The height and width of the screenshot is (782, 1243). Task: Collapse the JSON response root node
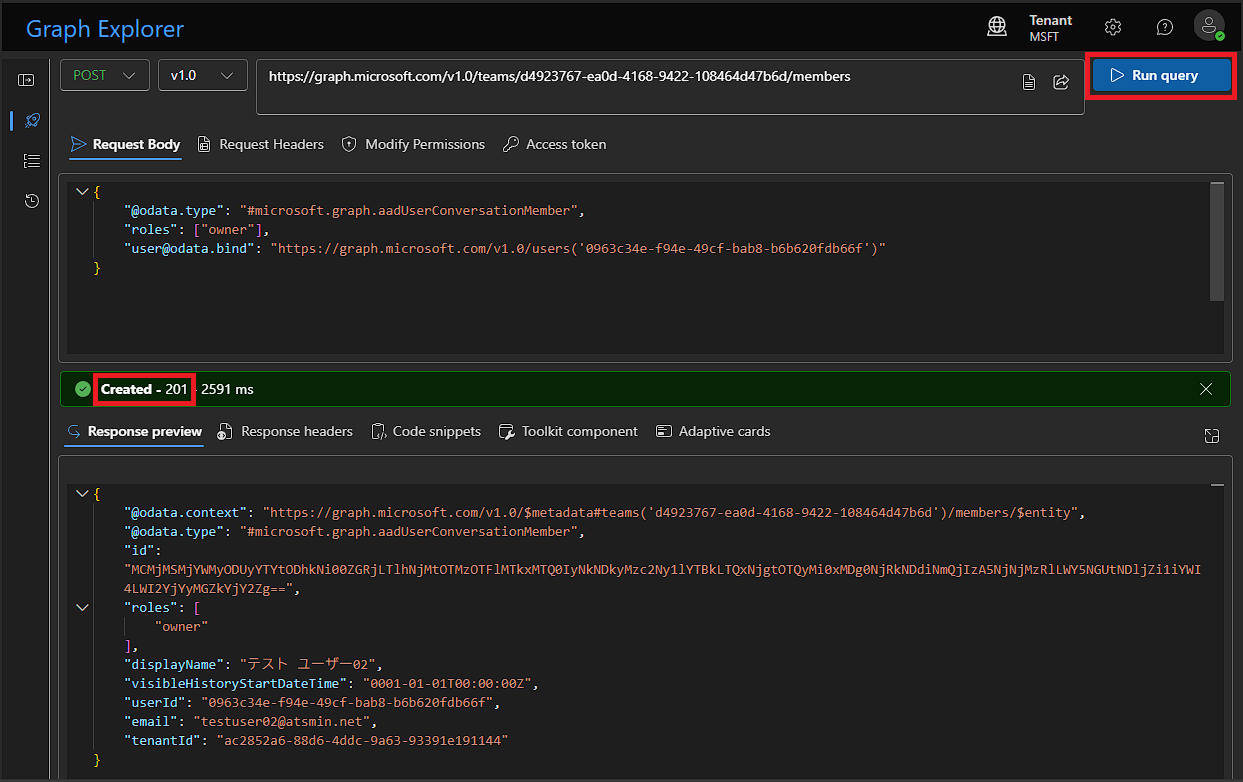tap(82, 492)
